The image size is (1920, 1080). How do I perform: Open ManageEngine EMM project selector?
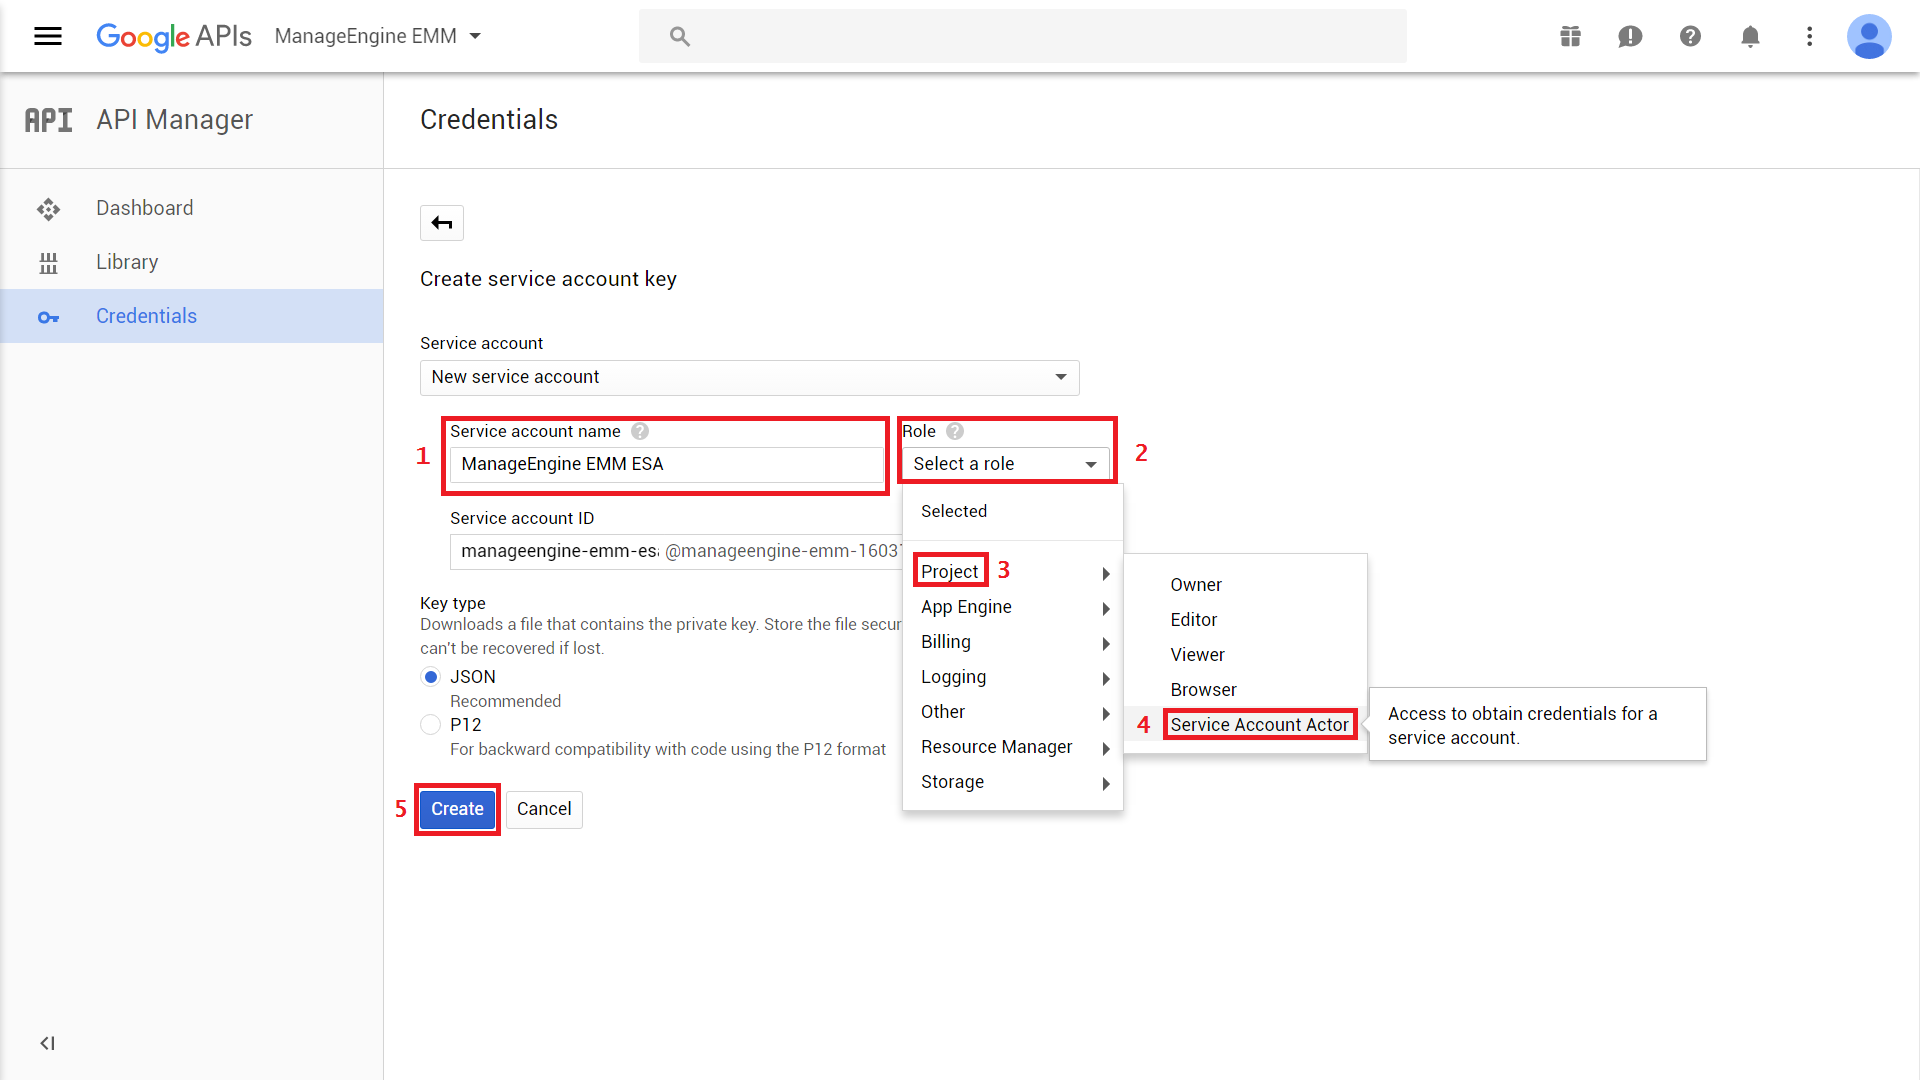(378, 37)
